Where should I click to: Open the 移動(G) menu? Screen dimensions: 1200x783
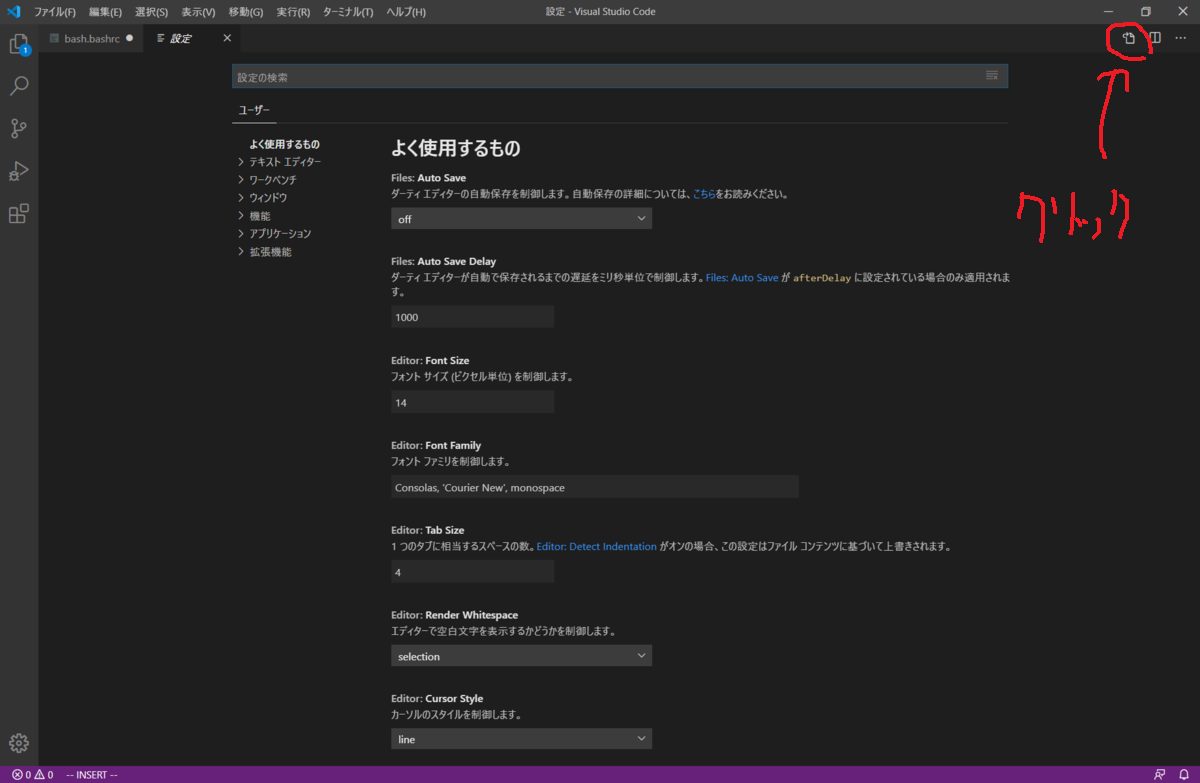246,12
